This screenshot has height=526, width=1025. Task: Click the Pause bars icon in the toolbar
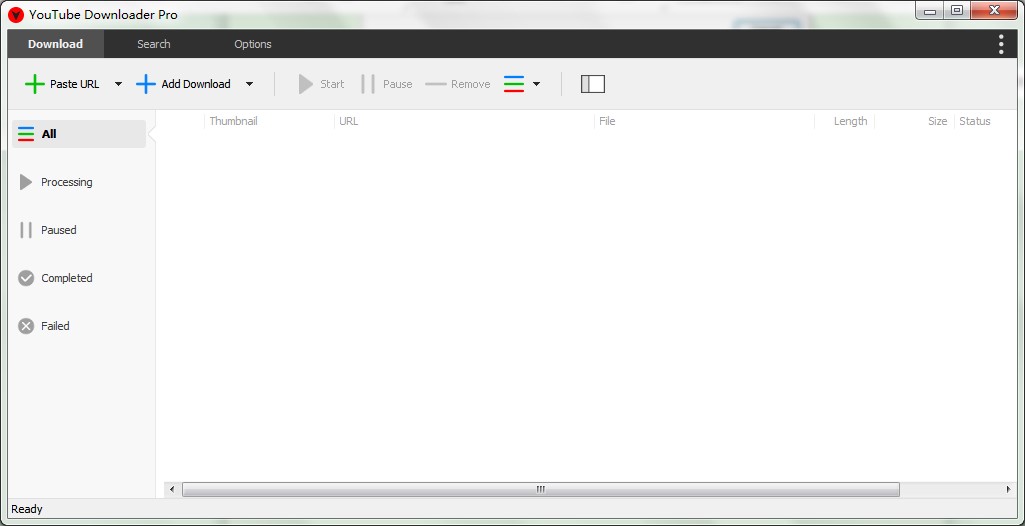[368, 84]
